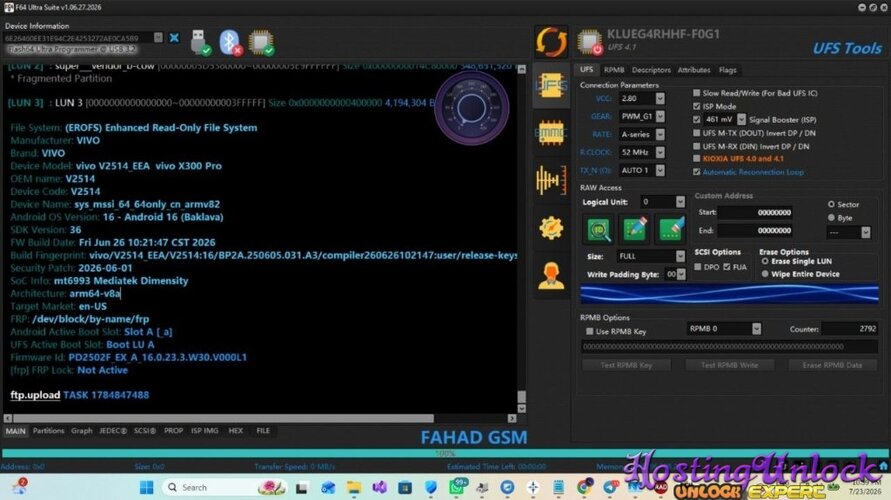Click ftp.upload link in log
This screenshot has width=891, height=500.
tap(35, 395)
